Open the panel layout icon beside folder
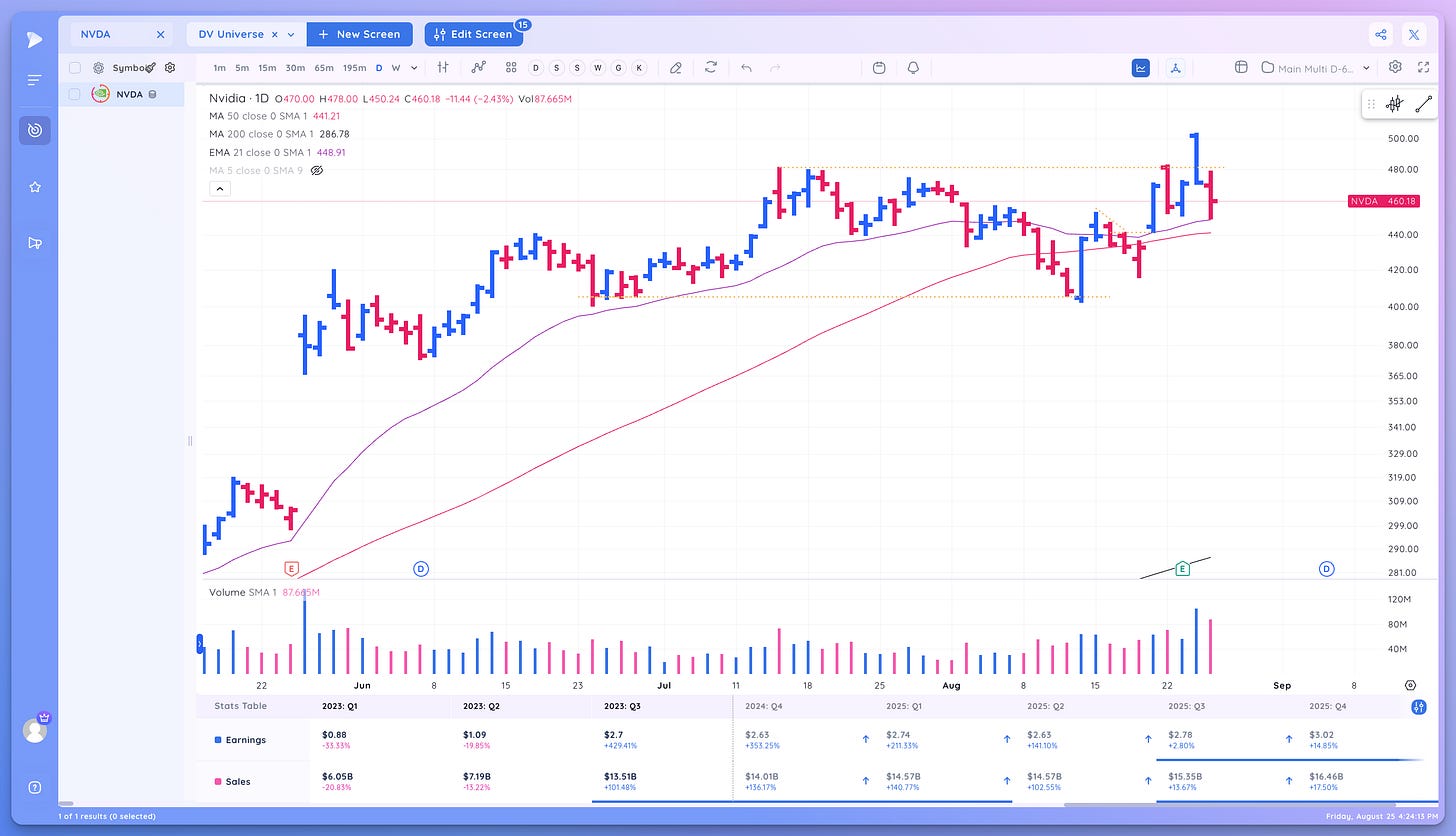This screenshot has height=836, width=1456. point(1241,67)
